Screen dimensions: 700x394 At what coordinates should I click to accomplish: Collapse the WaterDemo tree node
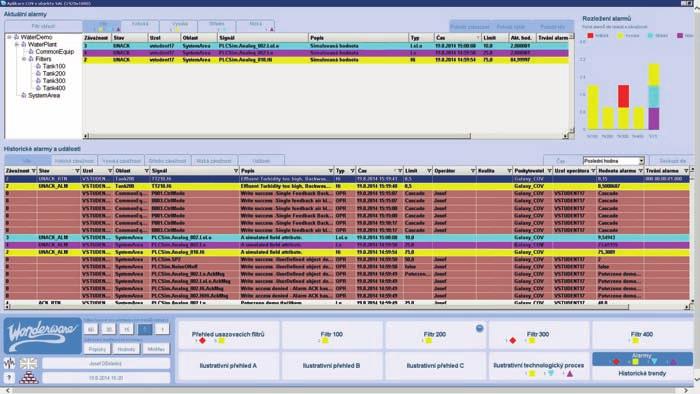pos(9,37)
